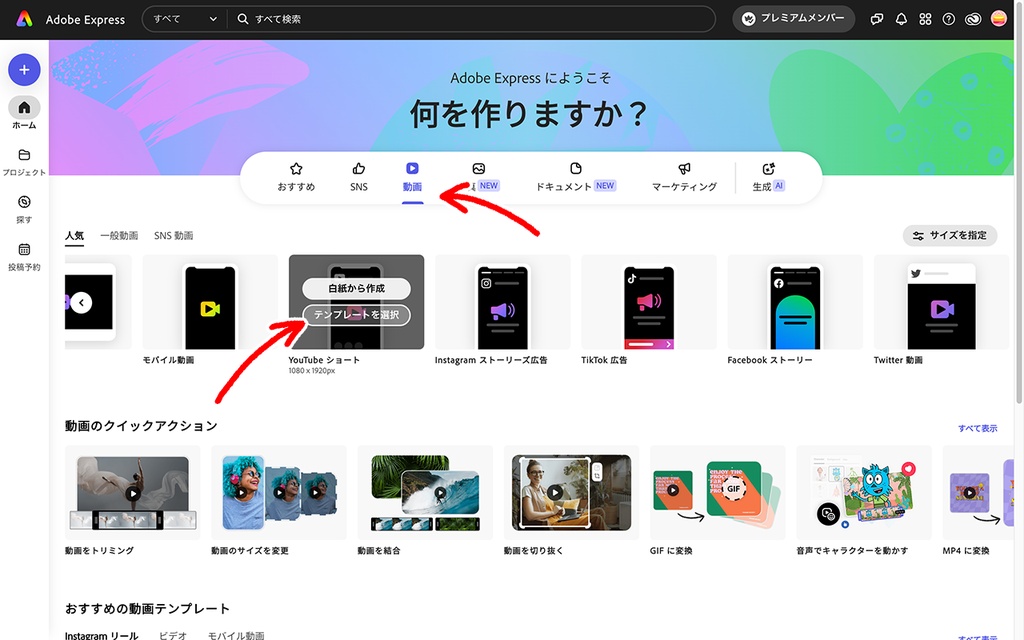1024x640 pixels.
Task: Select the SNS category tab
Action: 359,177
